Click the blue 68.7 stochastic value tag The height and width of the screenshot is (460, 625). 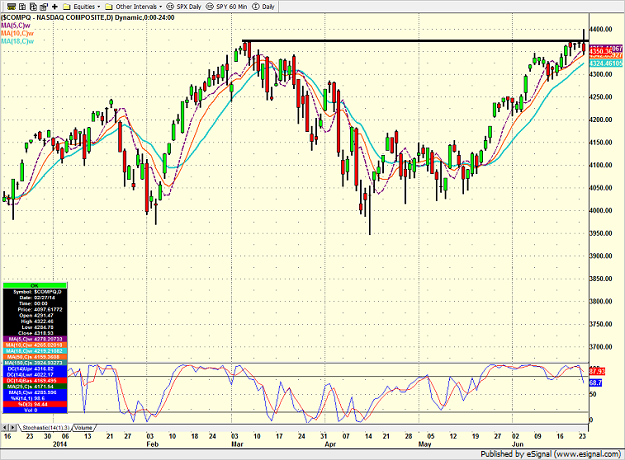tap(596, 383)
